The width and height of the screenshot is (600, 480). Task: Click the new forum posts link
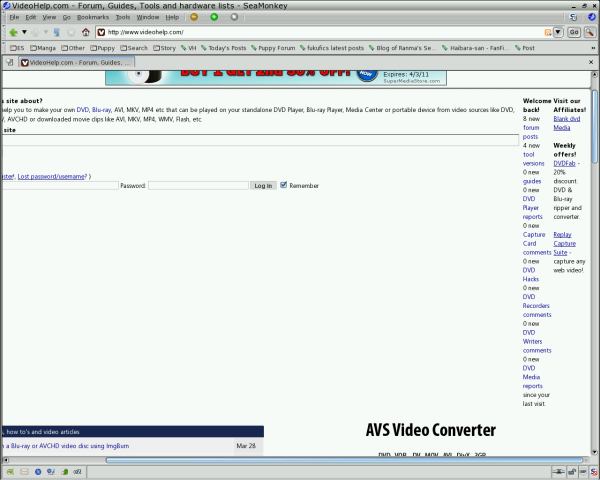pos(531,132)
